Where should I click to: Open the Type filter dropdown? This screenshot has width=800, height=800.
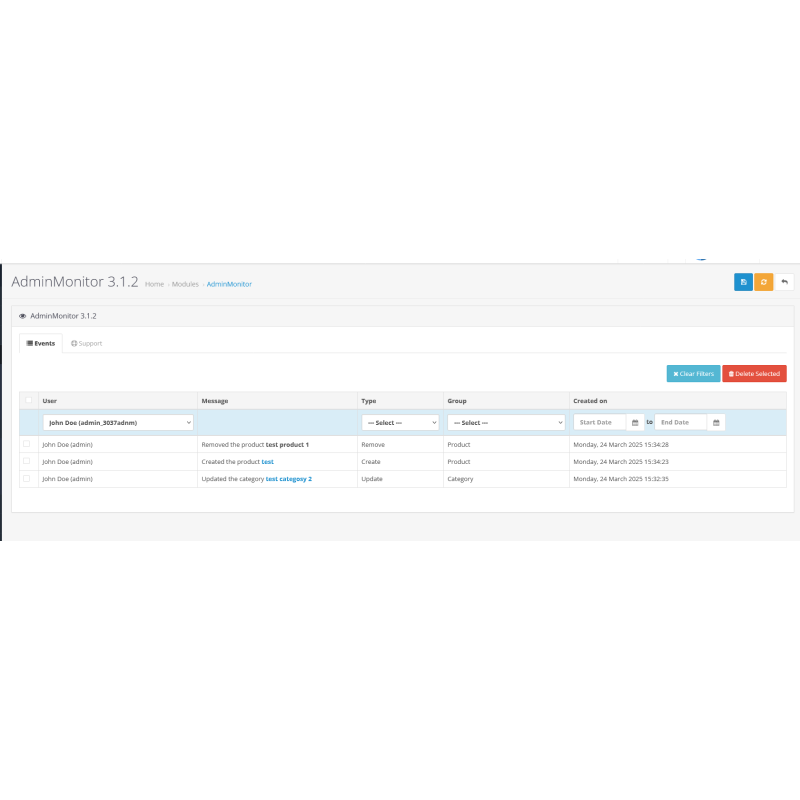(400, 423)
